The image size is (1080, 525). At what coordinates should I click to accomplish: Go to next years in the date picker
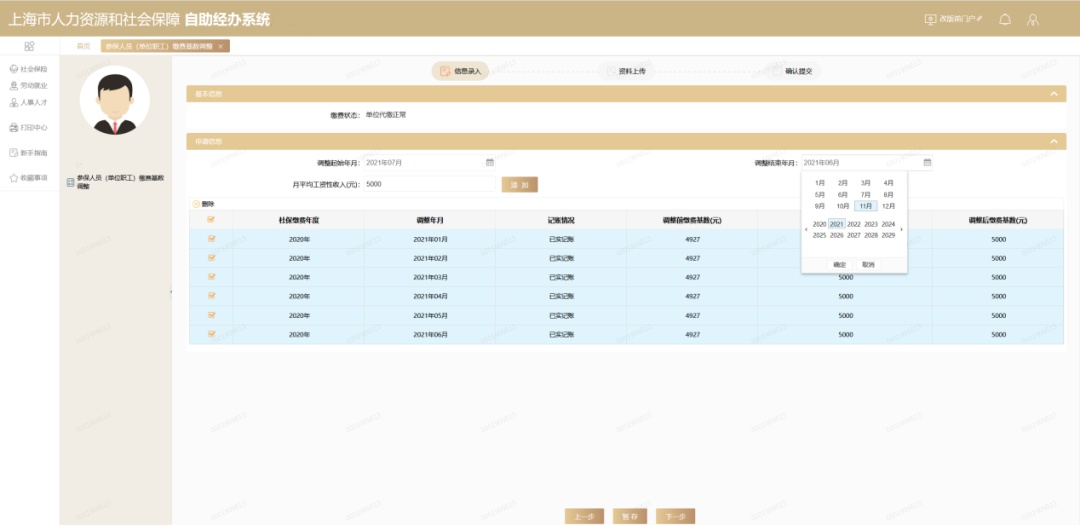coord(902,230)
